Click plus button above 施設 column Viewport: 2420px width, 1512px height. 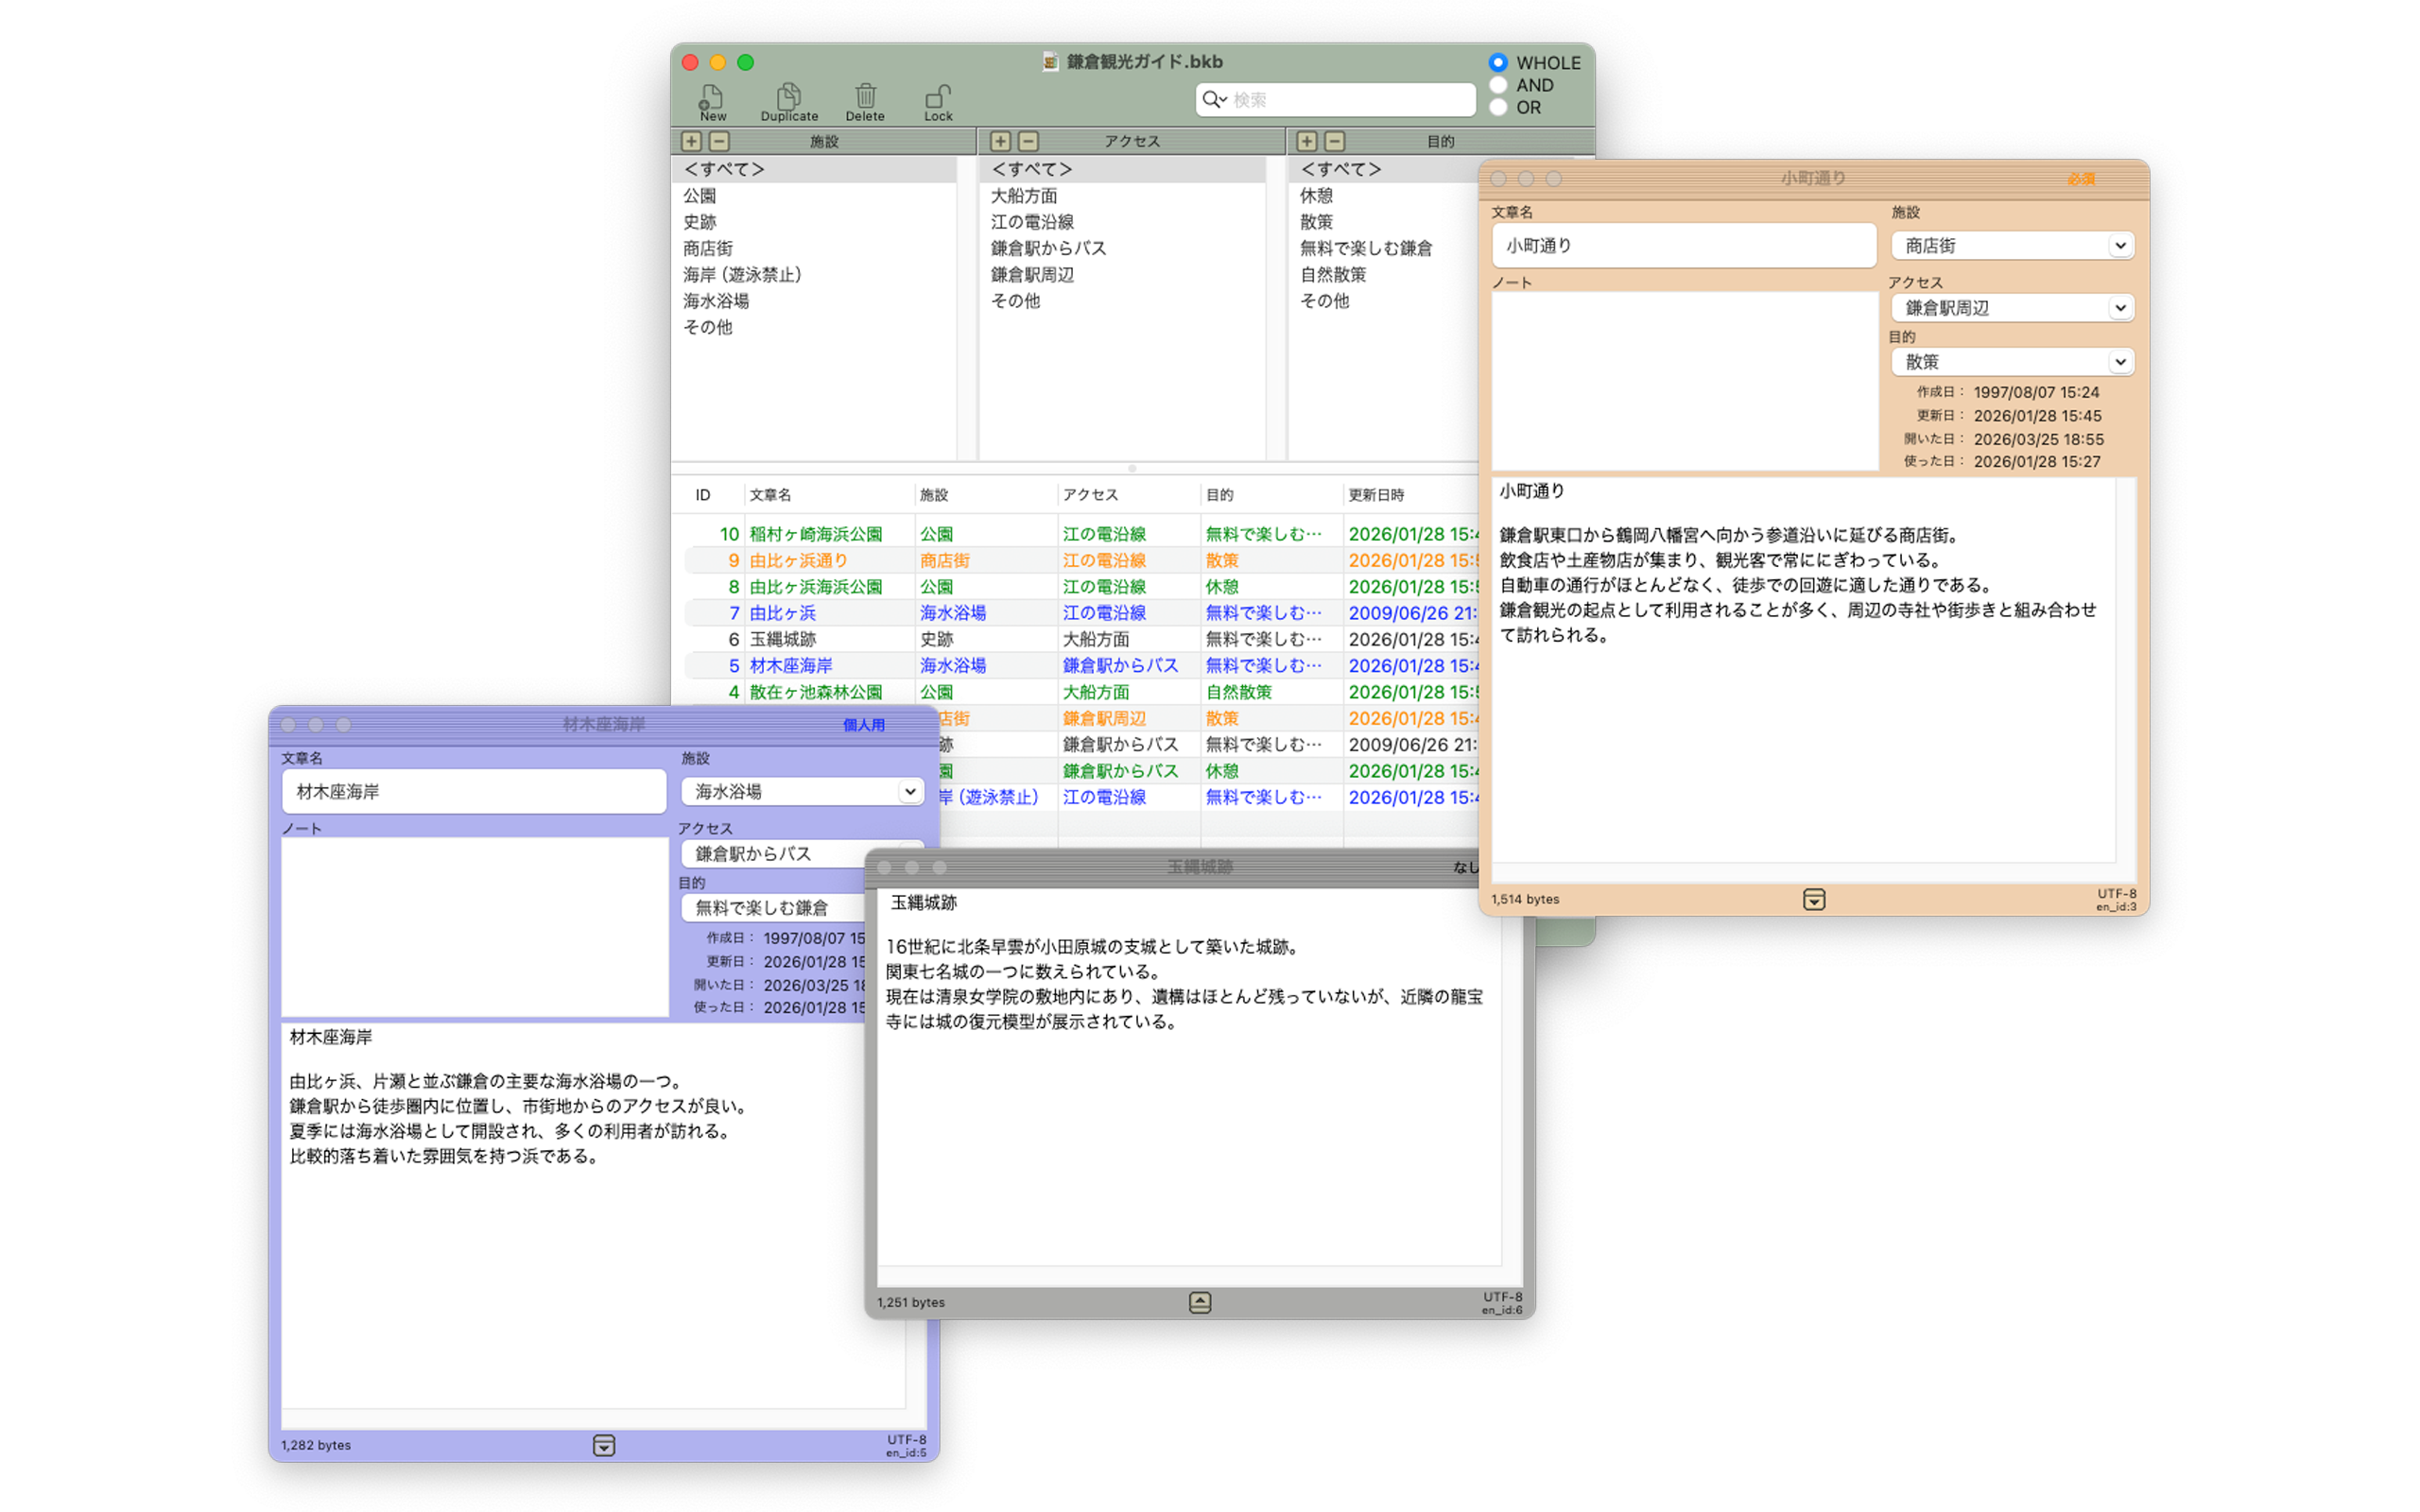(x=691, y=141)
